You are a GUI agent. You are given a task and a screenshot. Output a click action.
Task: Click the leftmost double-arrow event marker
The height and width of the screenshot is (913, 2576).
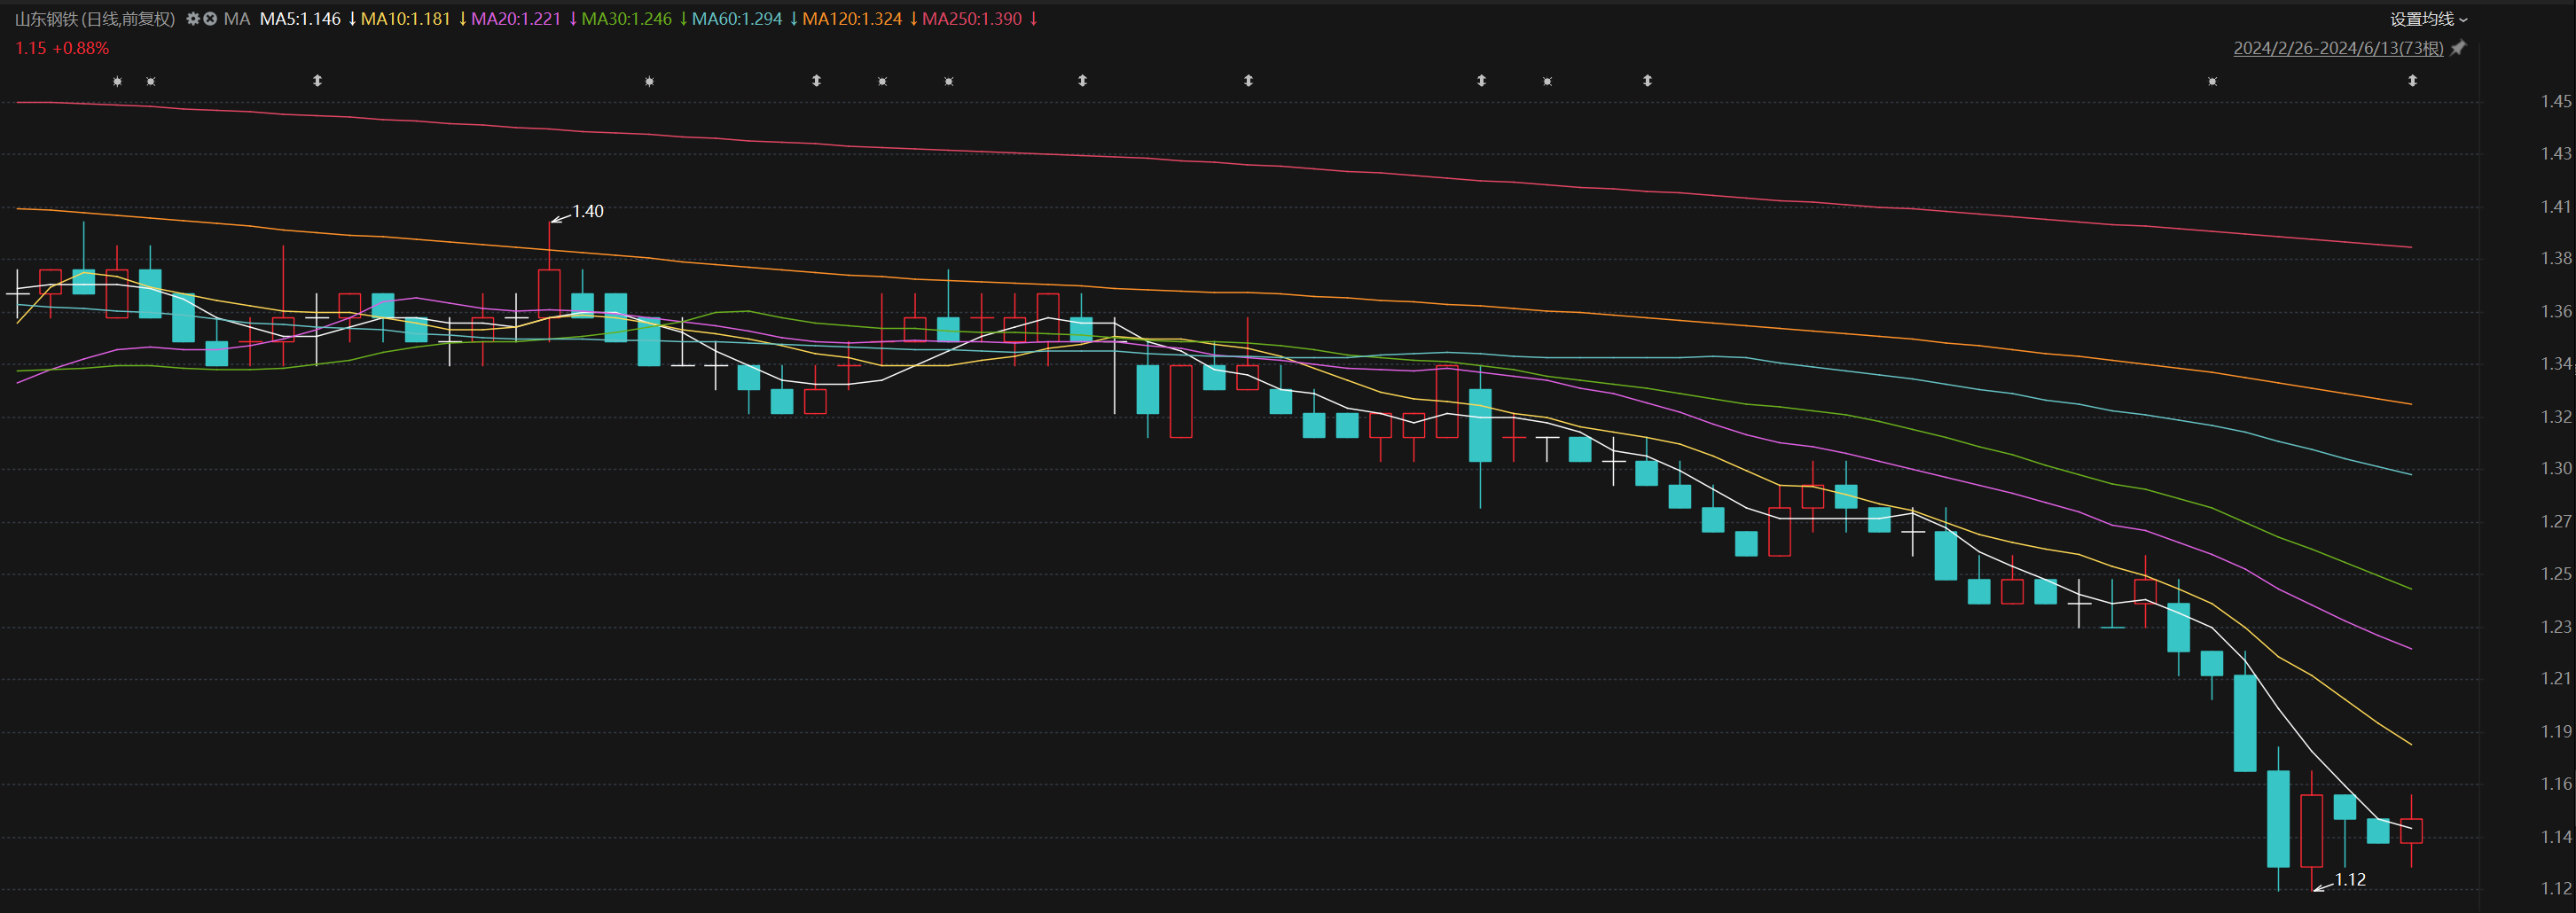(317, 81)
